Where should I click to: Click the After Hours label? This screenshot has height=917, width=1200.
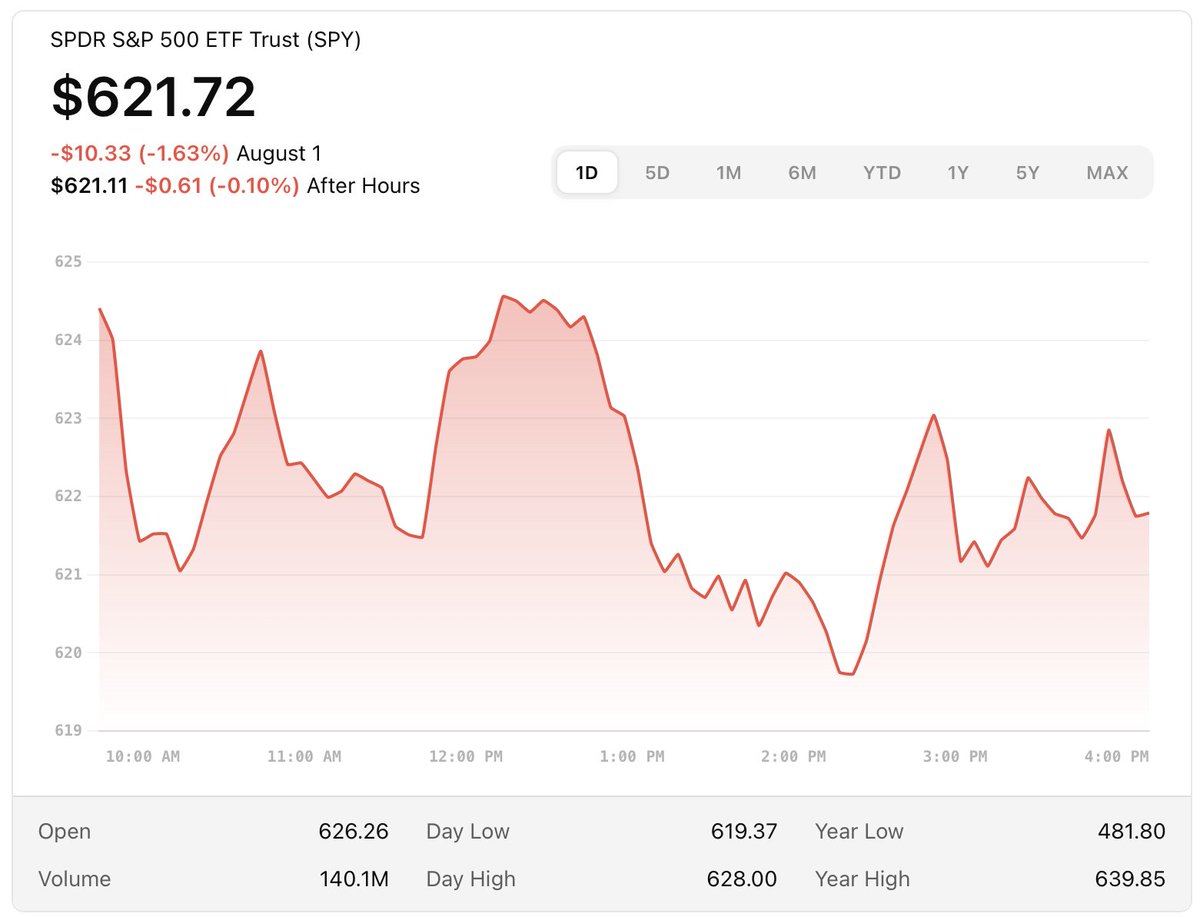(x=363, y=186)
